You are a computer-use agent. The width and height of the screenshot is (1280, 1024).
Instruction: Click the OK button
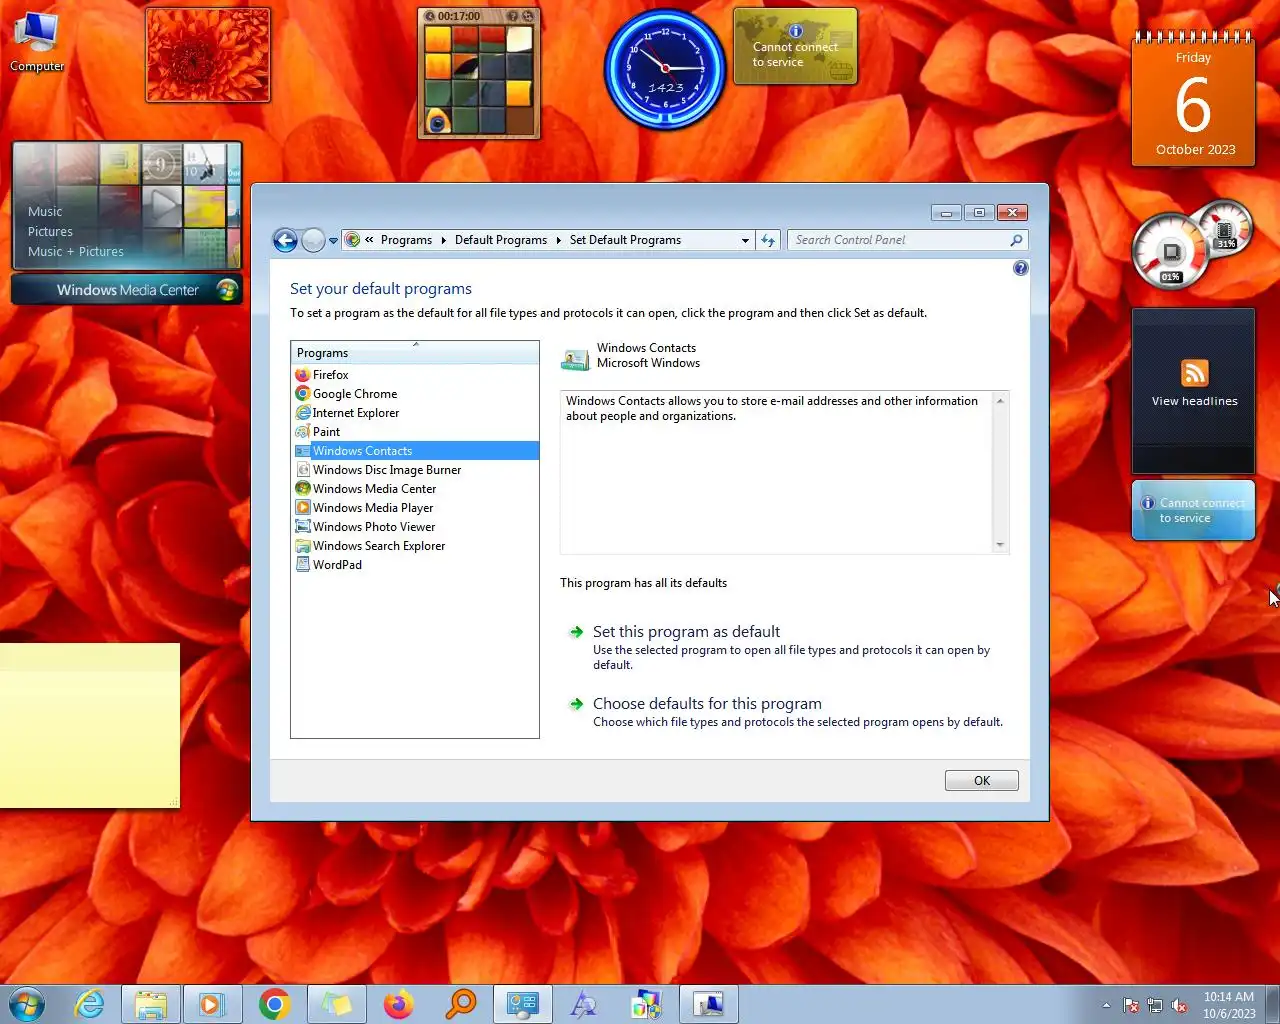click(982, 781)
